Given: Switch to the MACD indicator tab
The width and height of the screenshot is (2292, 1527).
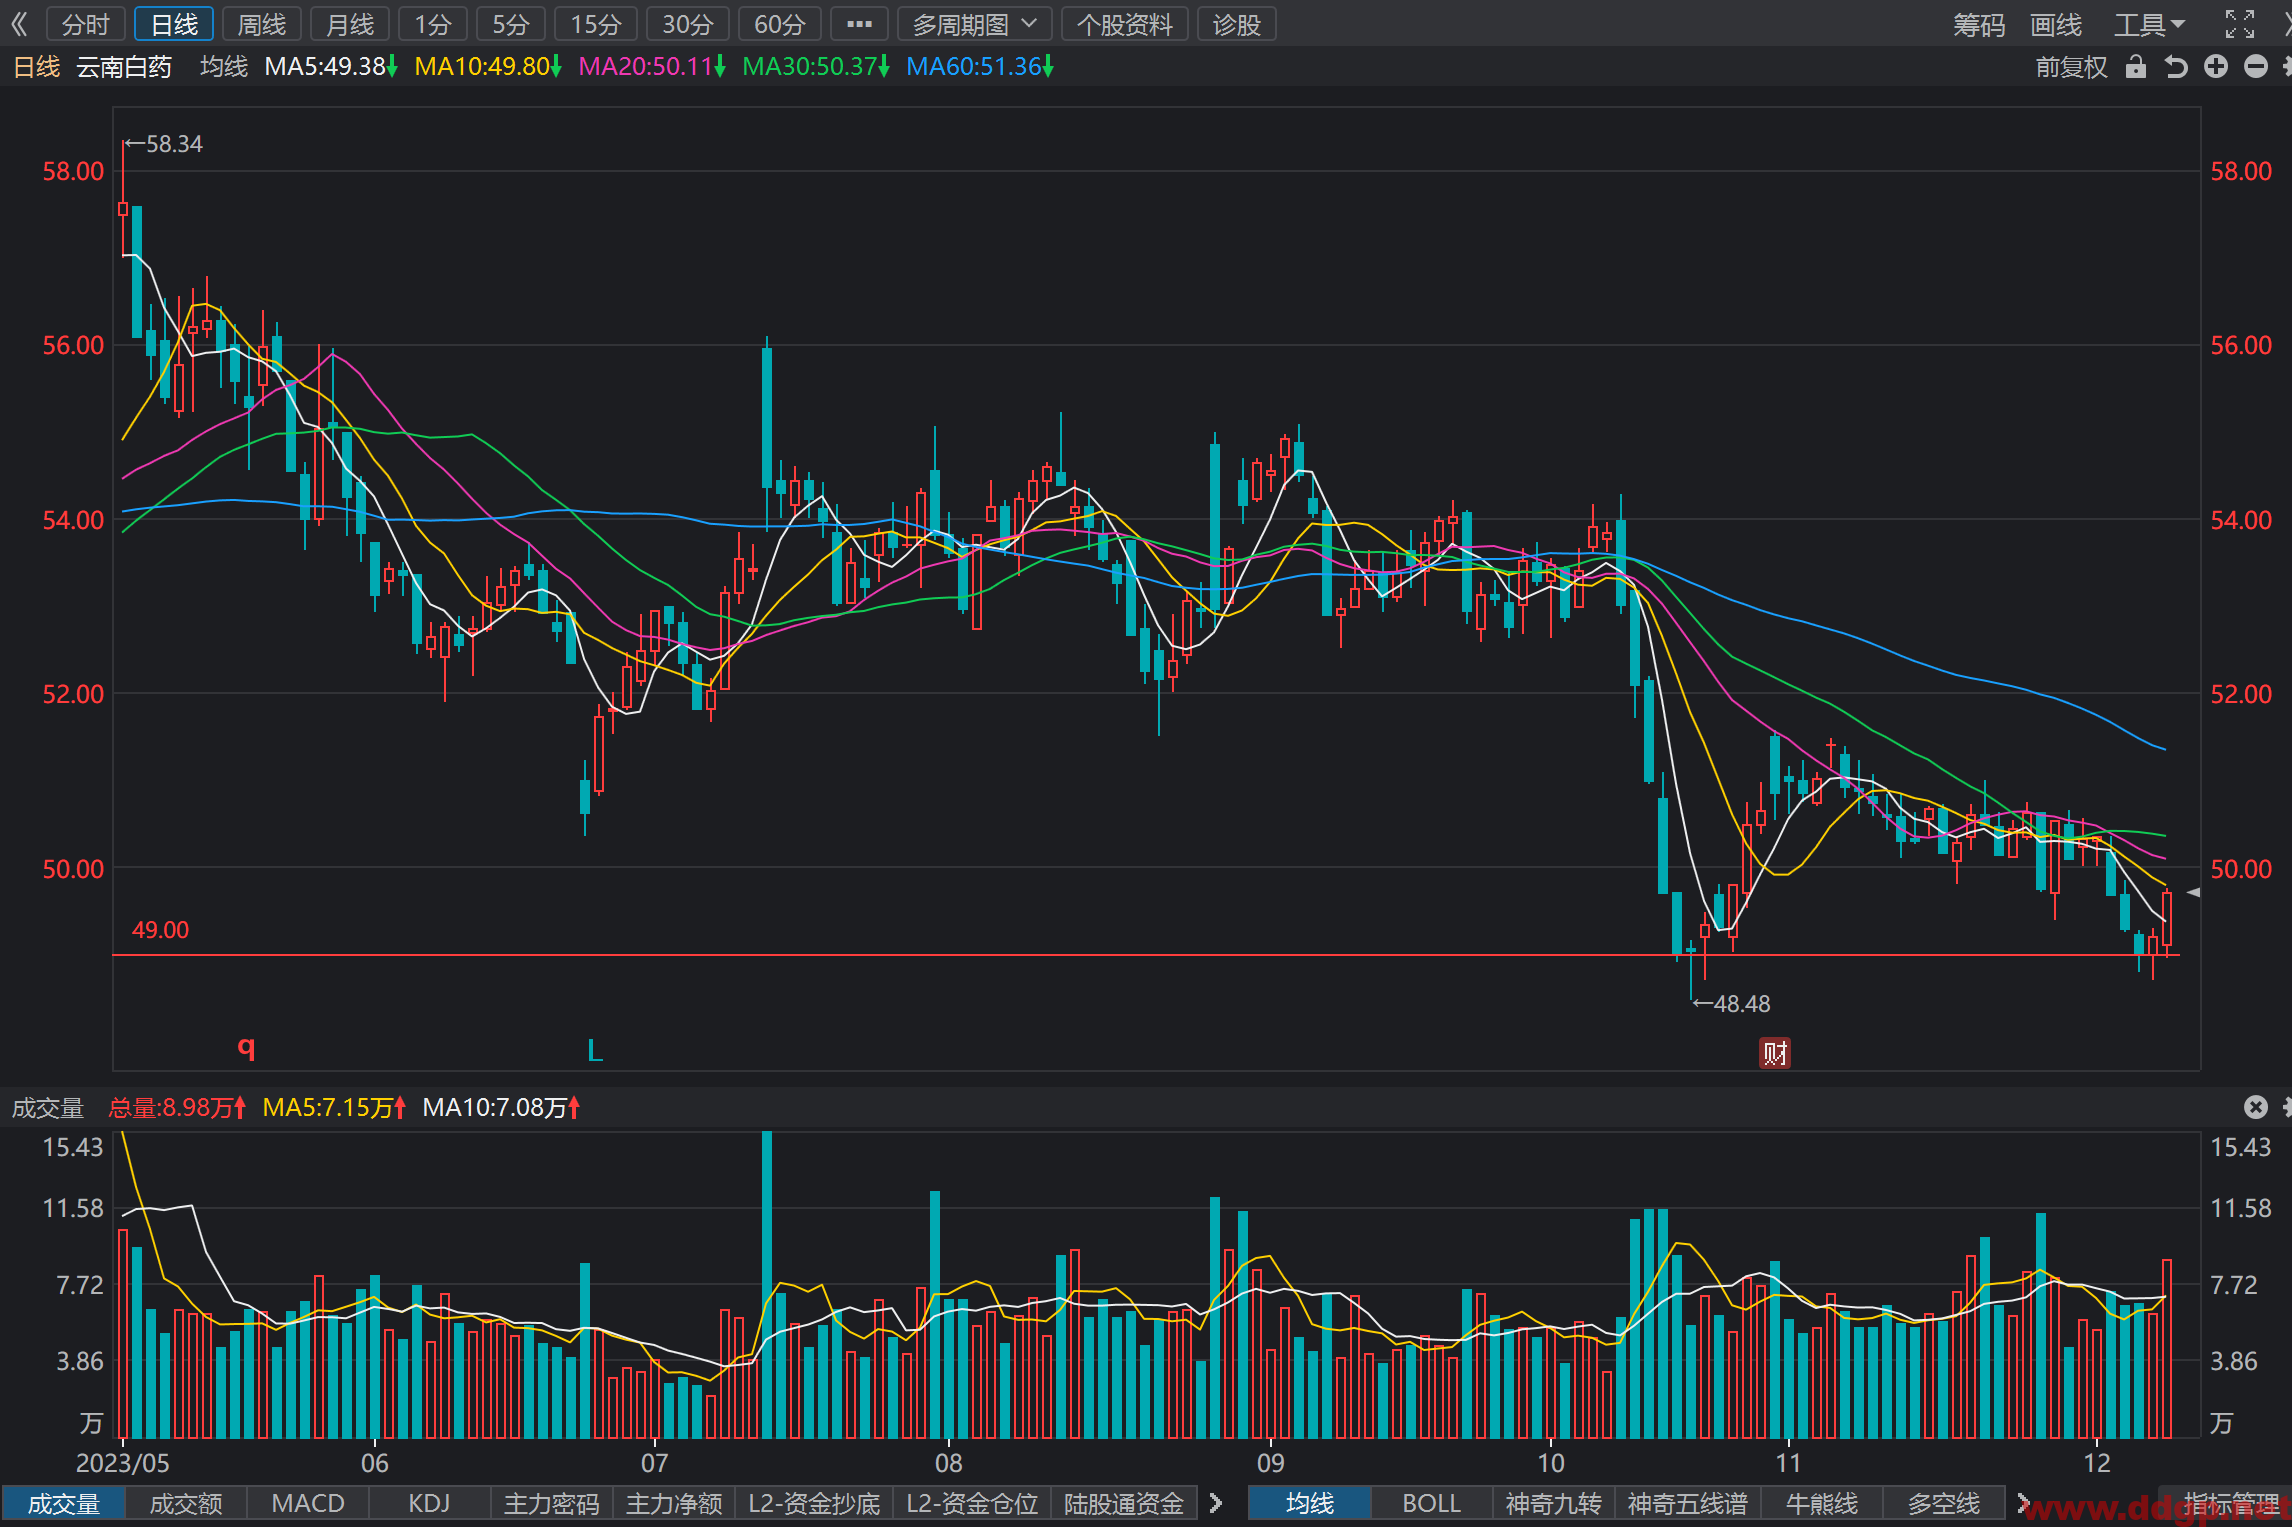Looking at the screenshot, I should 308,1503.
